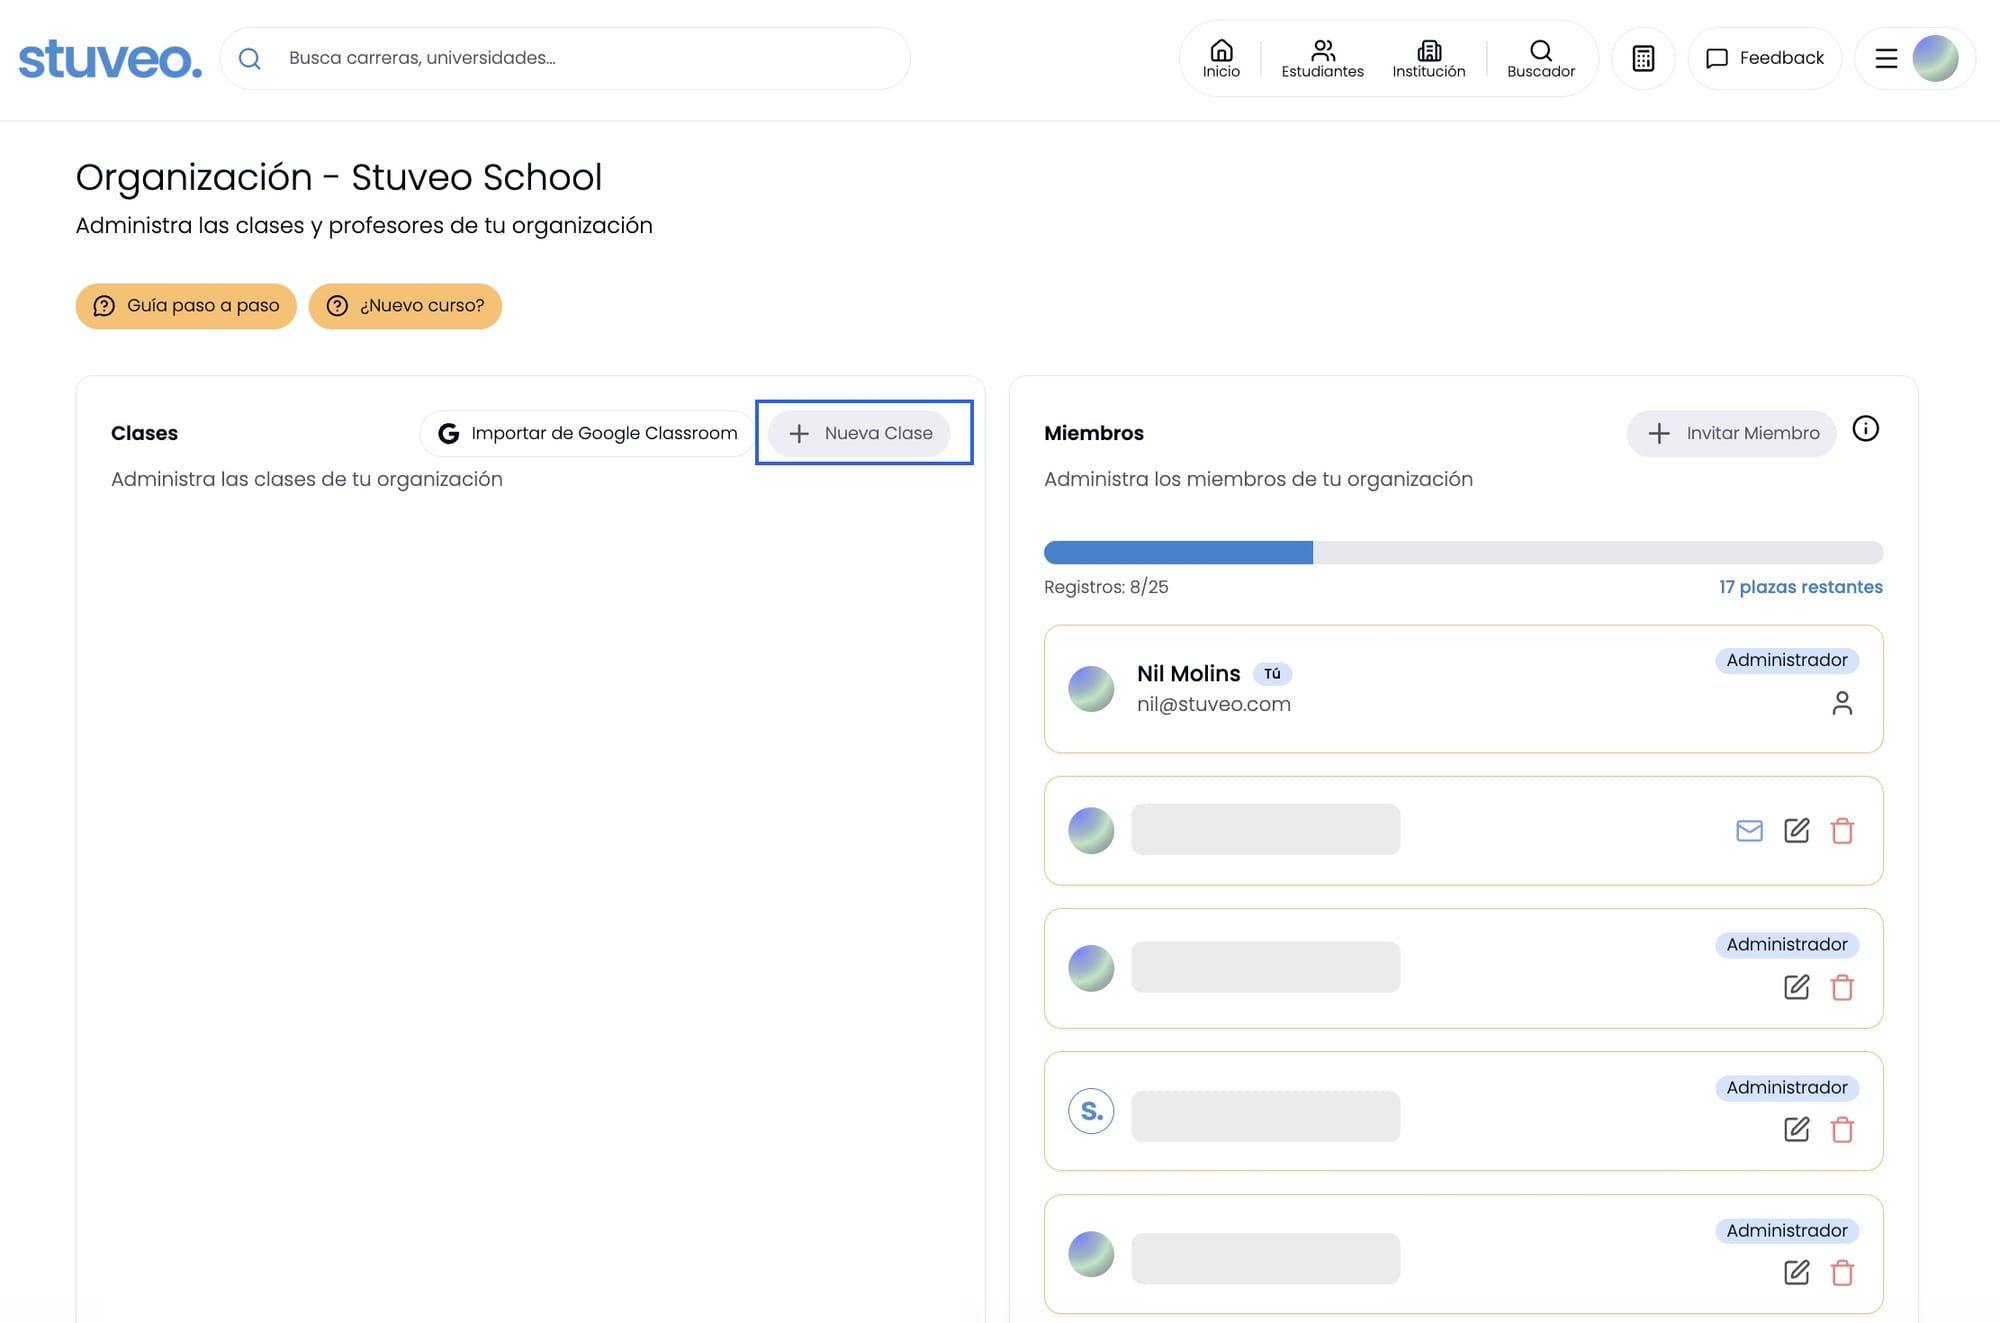Click the Invitar Miembro button
This screenshot has height=1323, width=2000.
tap(1732, 433)
